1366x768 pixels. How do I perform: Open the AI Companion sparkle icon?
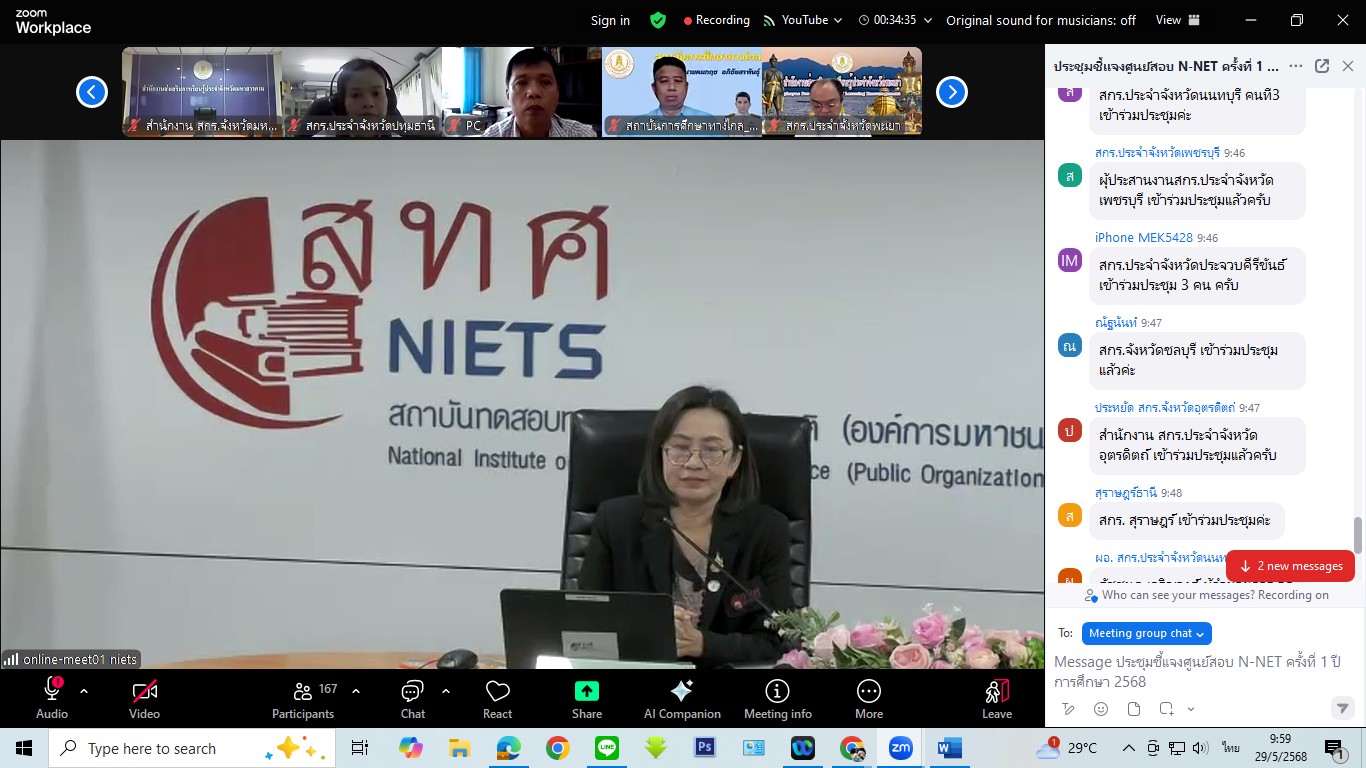[682, 698]
